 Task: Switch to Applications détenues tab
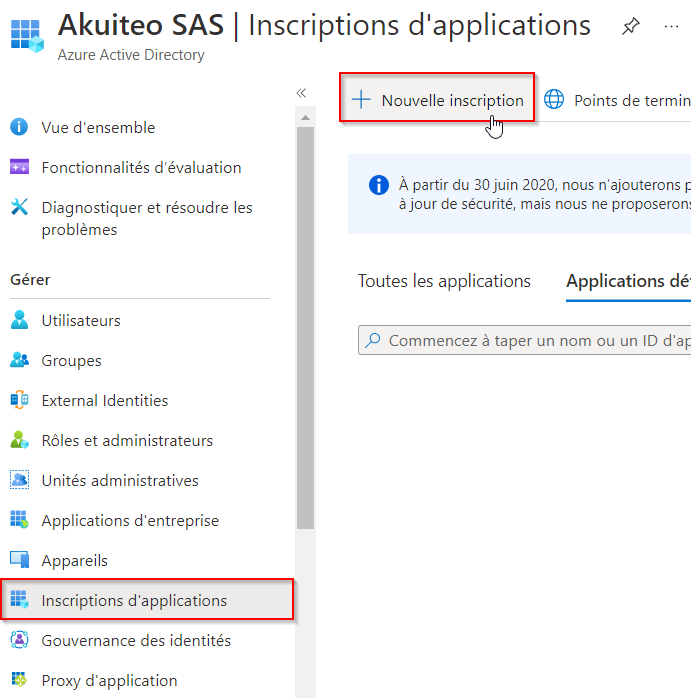pyautogui.click(x=628, y=281)
